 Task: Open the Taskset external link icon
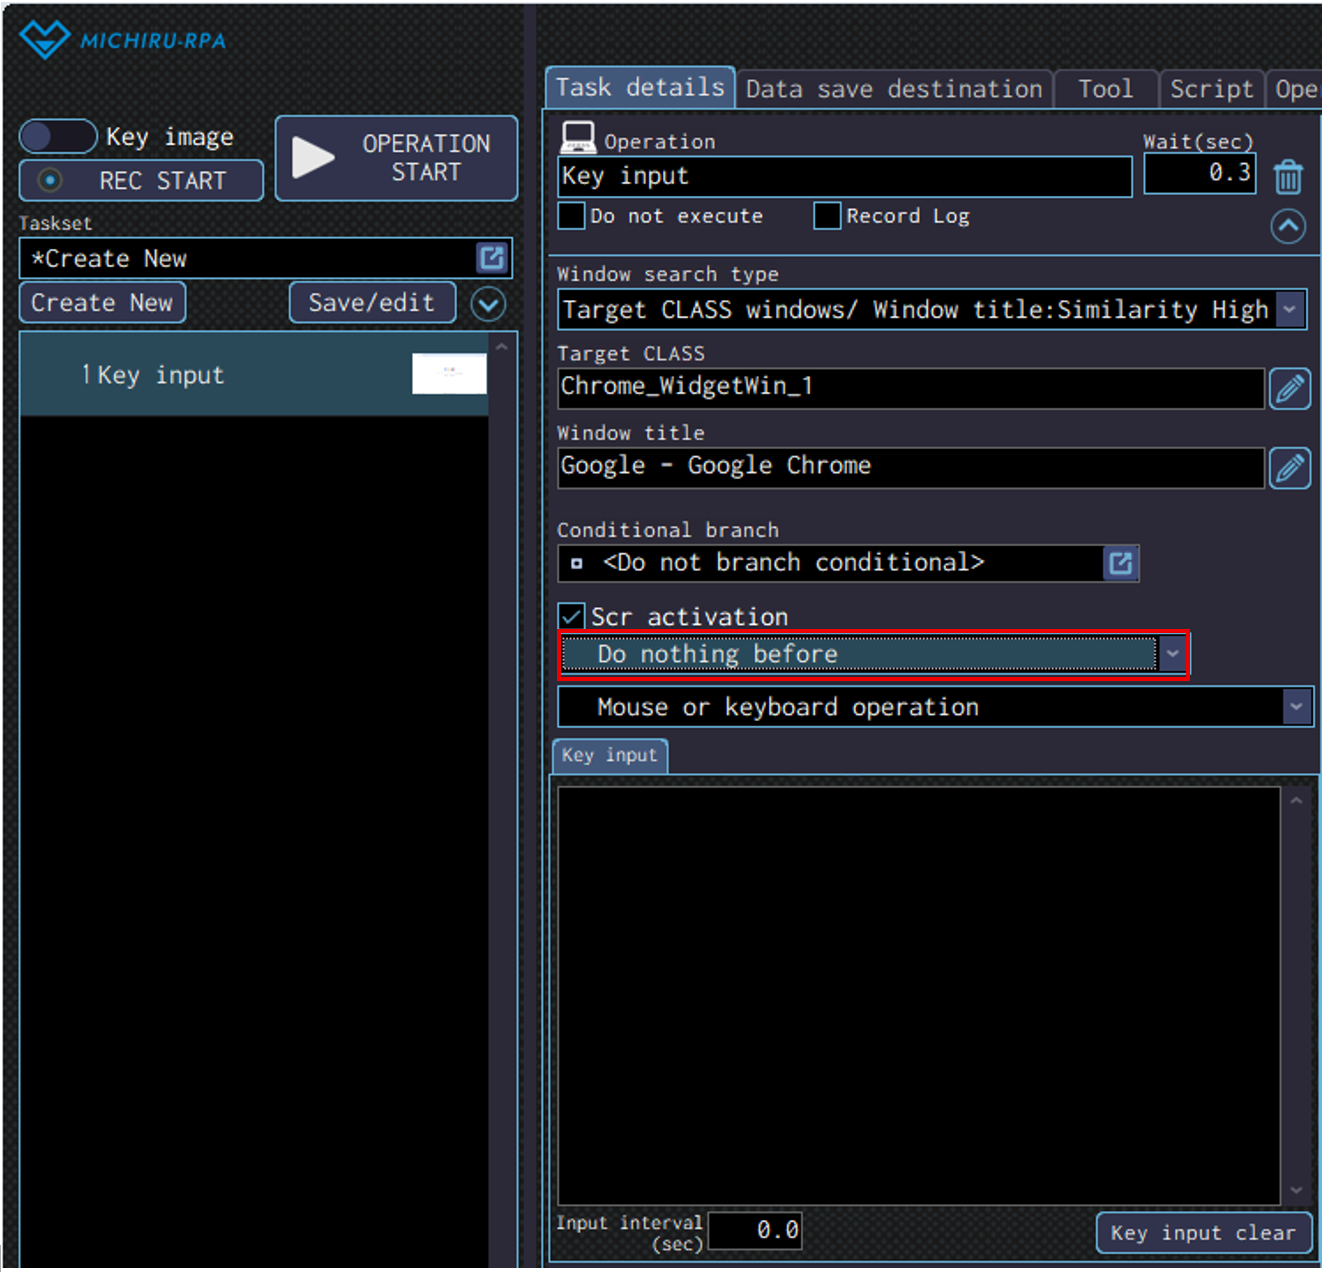492,258
